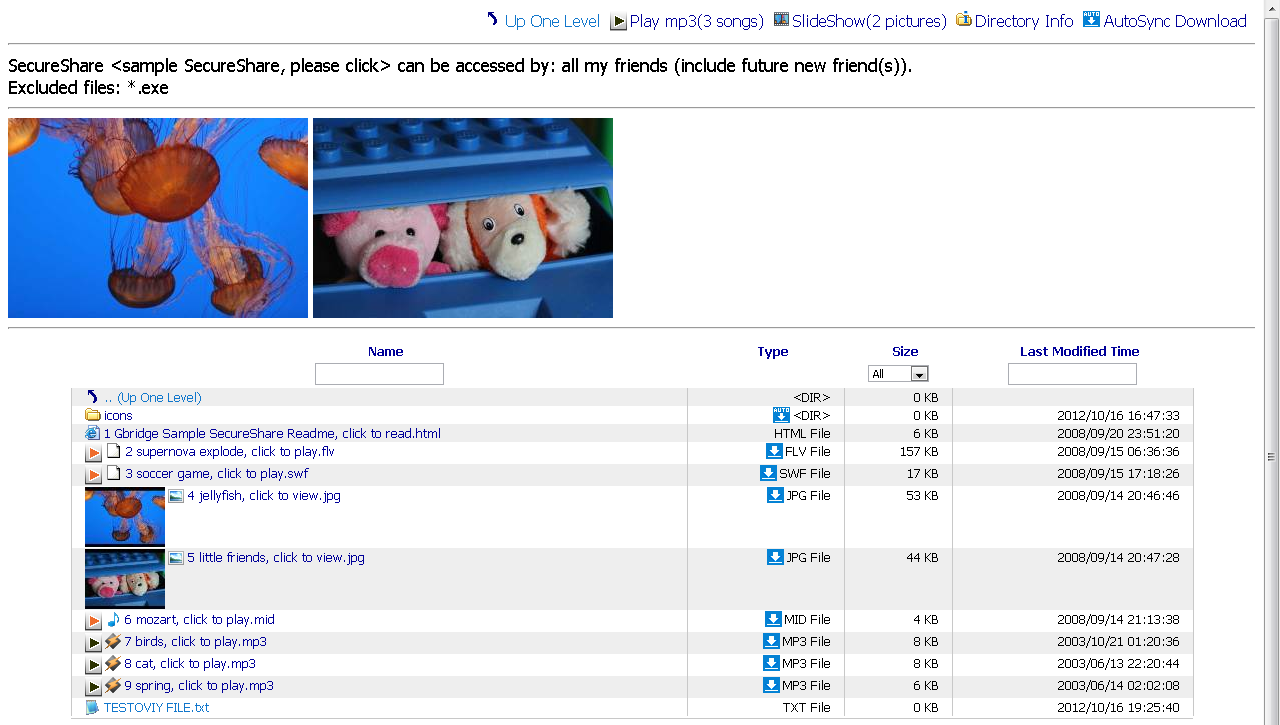The image size is (1280, 725).
Task: Open 3 soccer game swf link
Action: click(217, 473)
